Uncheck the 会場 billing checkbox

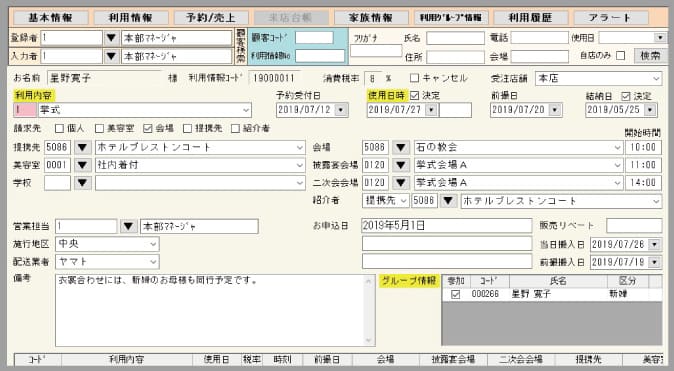(148, 129)
